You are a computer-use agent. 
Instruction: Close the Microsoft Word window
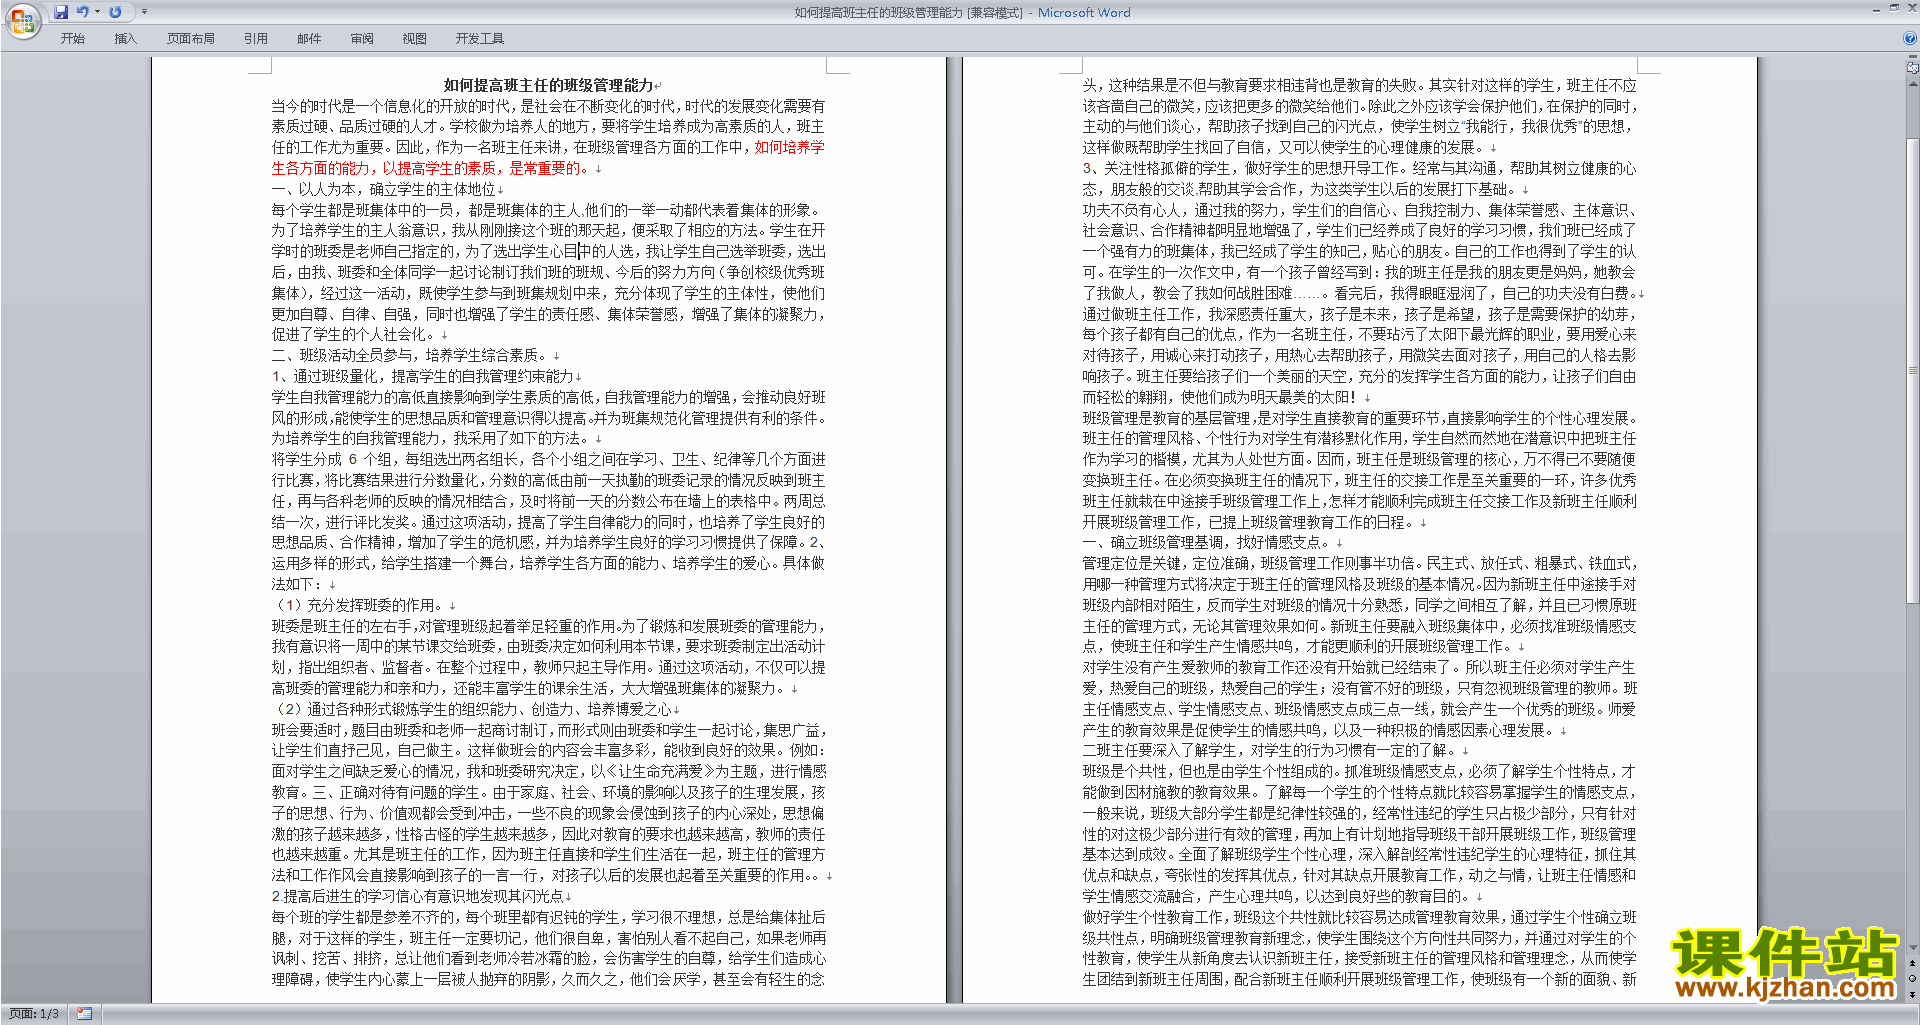click(x=1912, y=8)
